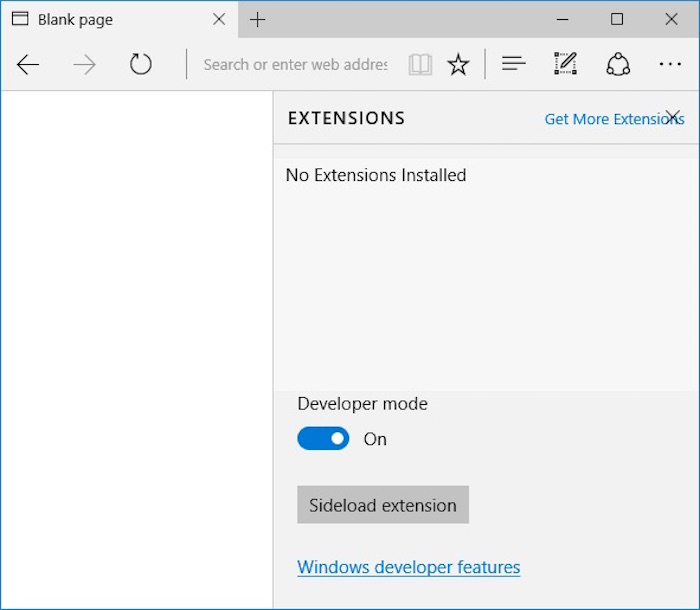
Task: Turn off the Developer mode toggle
Action: point(323,439)
